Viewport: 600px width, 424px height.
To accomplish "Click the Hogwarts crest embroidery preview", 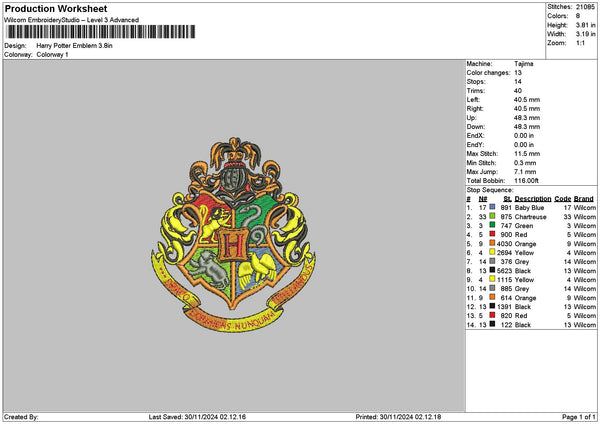I will [x=233, y=234].
